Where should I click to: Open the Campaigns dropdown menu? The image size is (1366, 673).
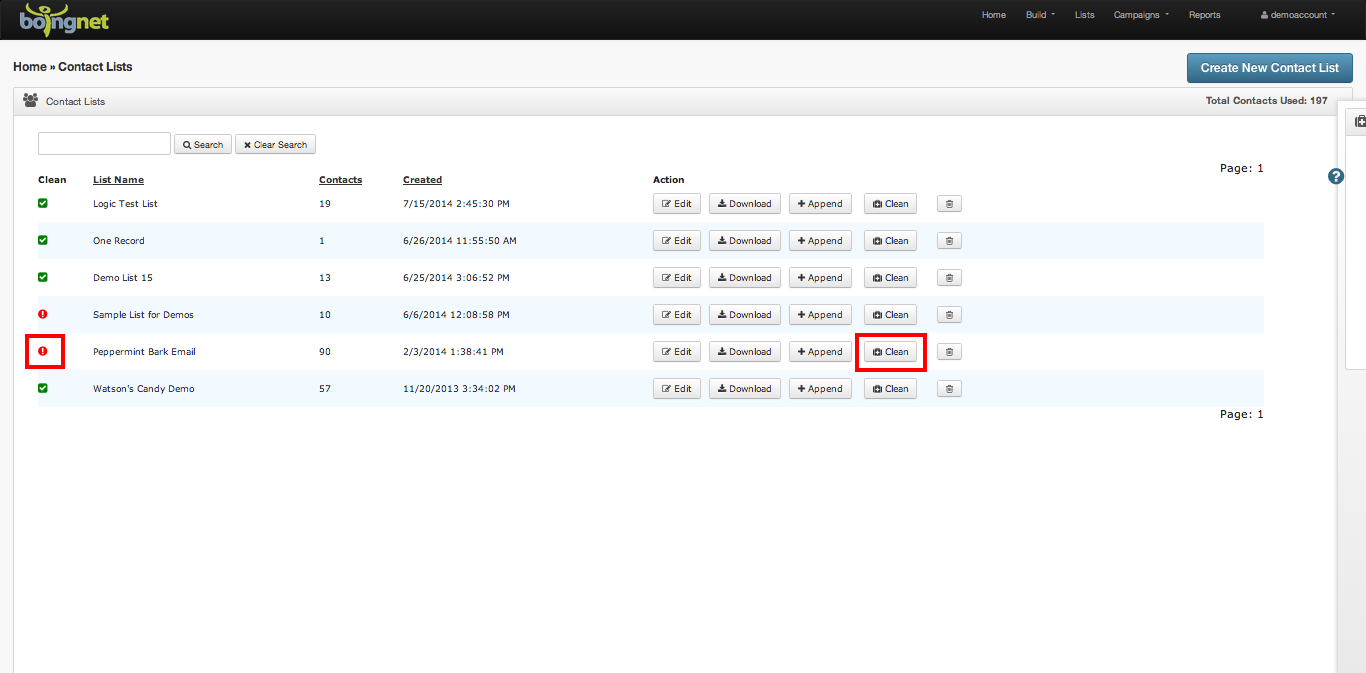pyautogui.click(x=1140, y=14)
